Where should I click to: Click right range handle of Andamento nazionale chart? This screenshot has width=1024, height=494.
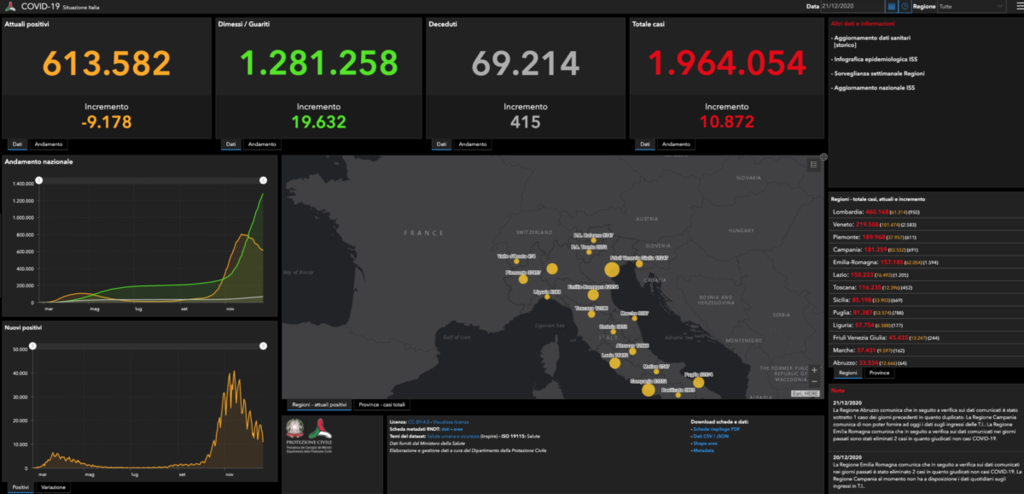(x=263, y=180)
